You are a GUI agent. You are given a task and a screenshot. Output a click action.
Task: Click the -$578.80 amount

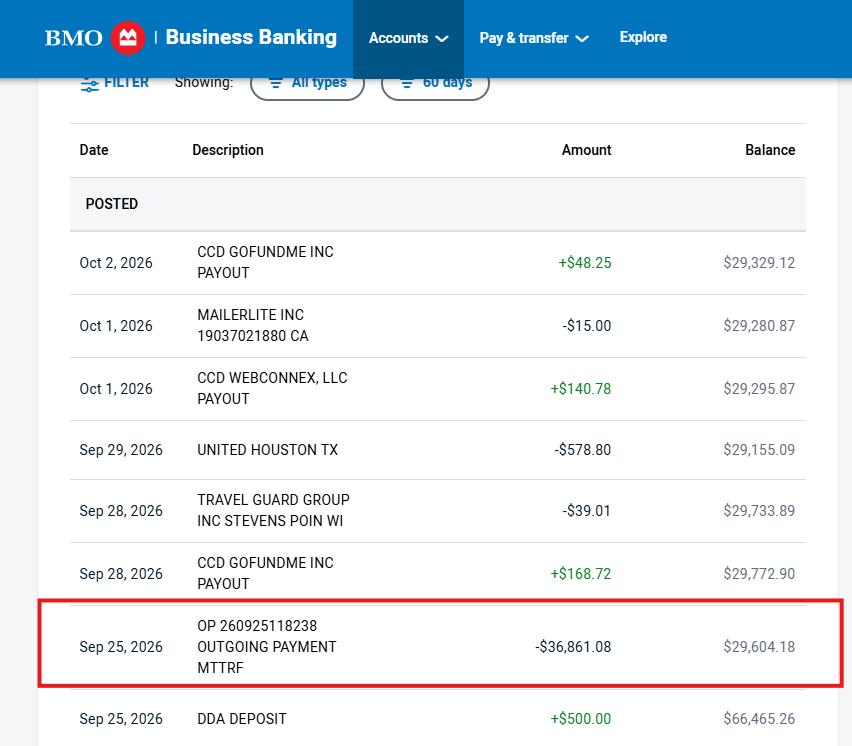click(x=582, y=450)
